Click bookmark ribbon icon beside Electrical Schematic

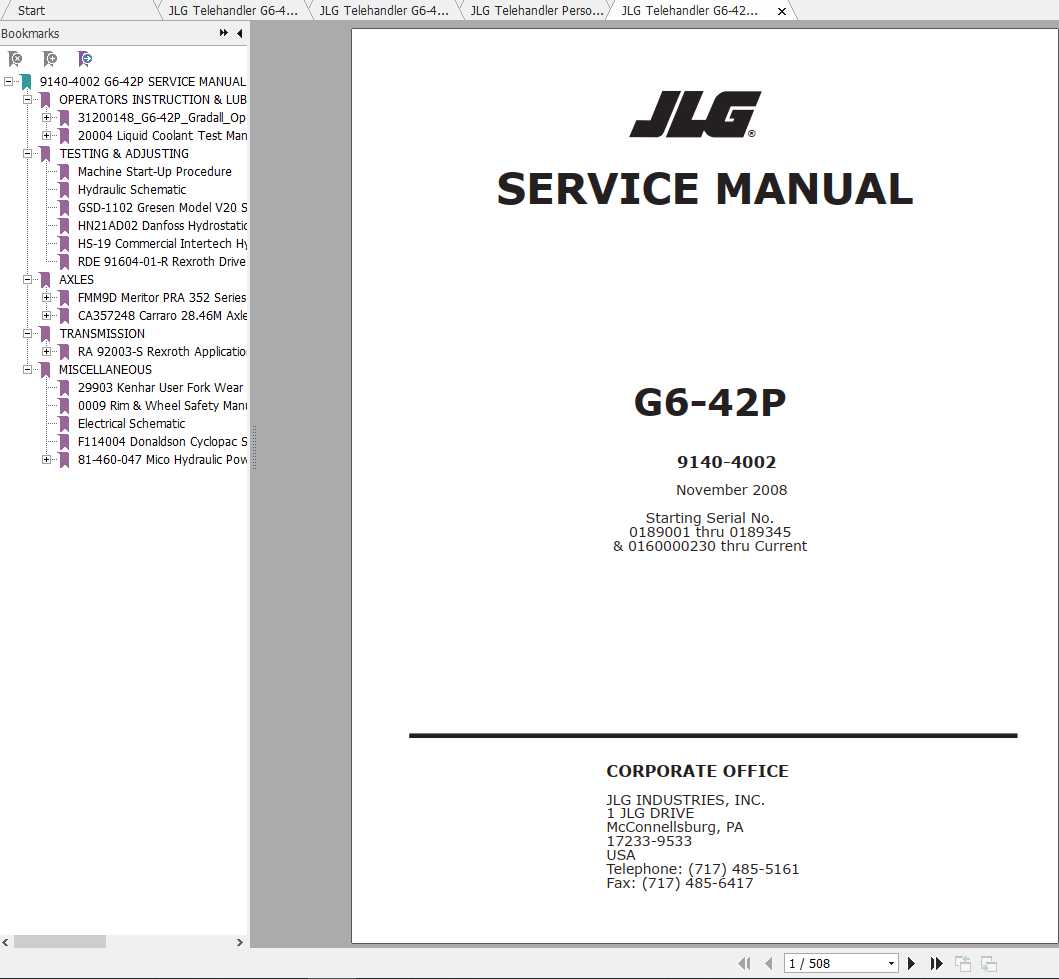click(x=64, y=423)
